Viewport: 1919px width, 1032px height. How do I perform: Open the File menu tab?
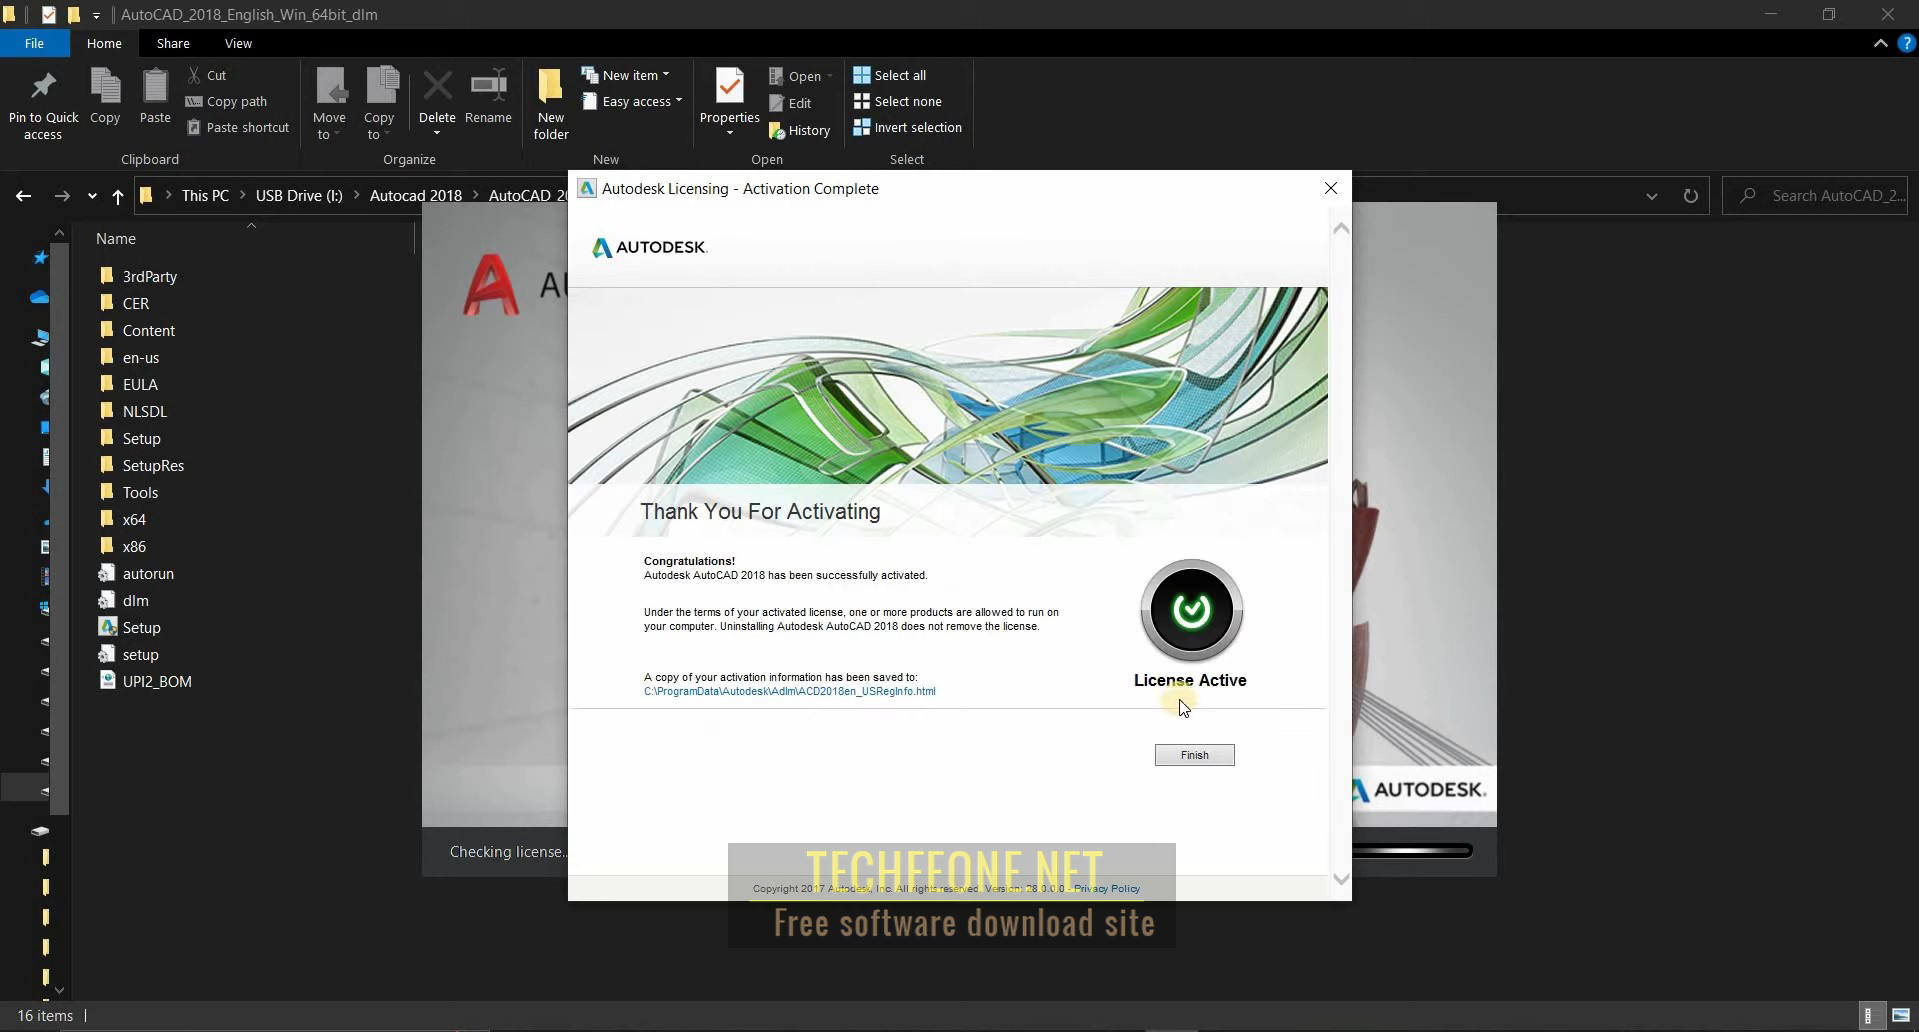coord(34,43)
